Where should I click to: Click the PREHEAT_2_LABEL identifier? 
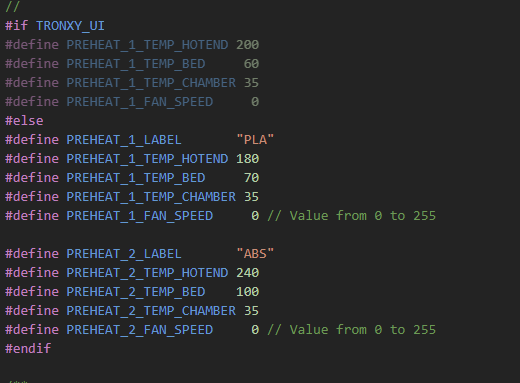pos(124,254)
